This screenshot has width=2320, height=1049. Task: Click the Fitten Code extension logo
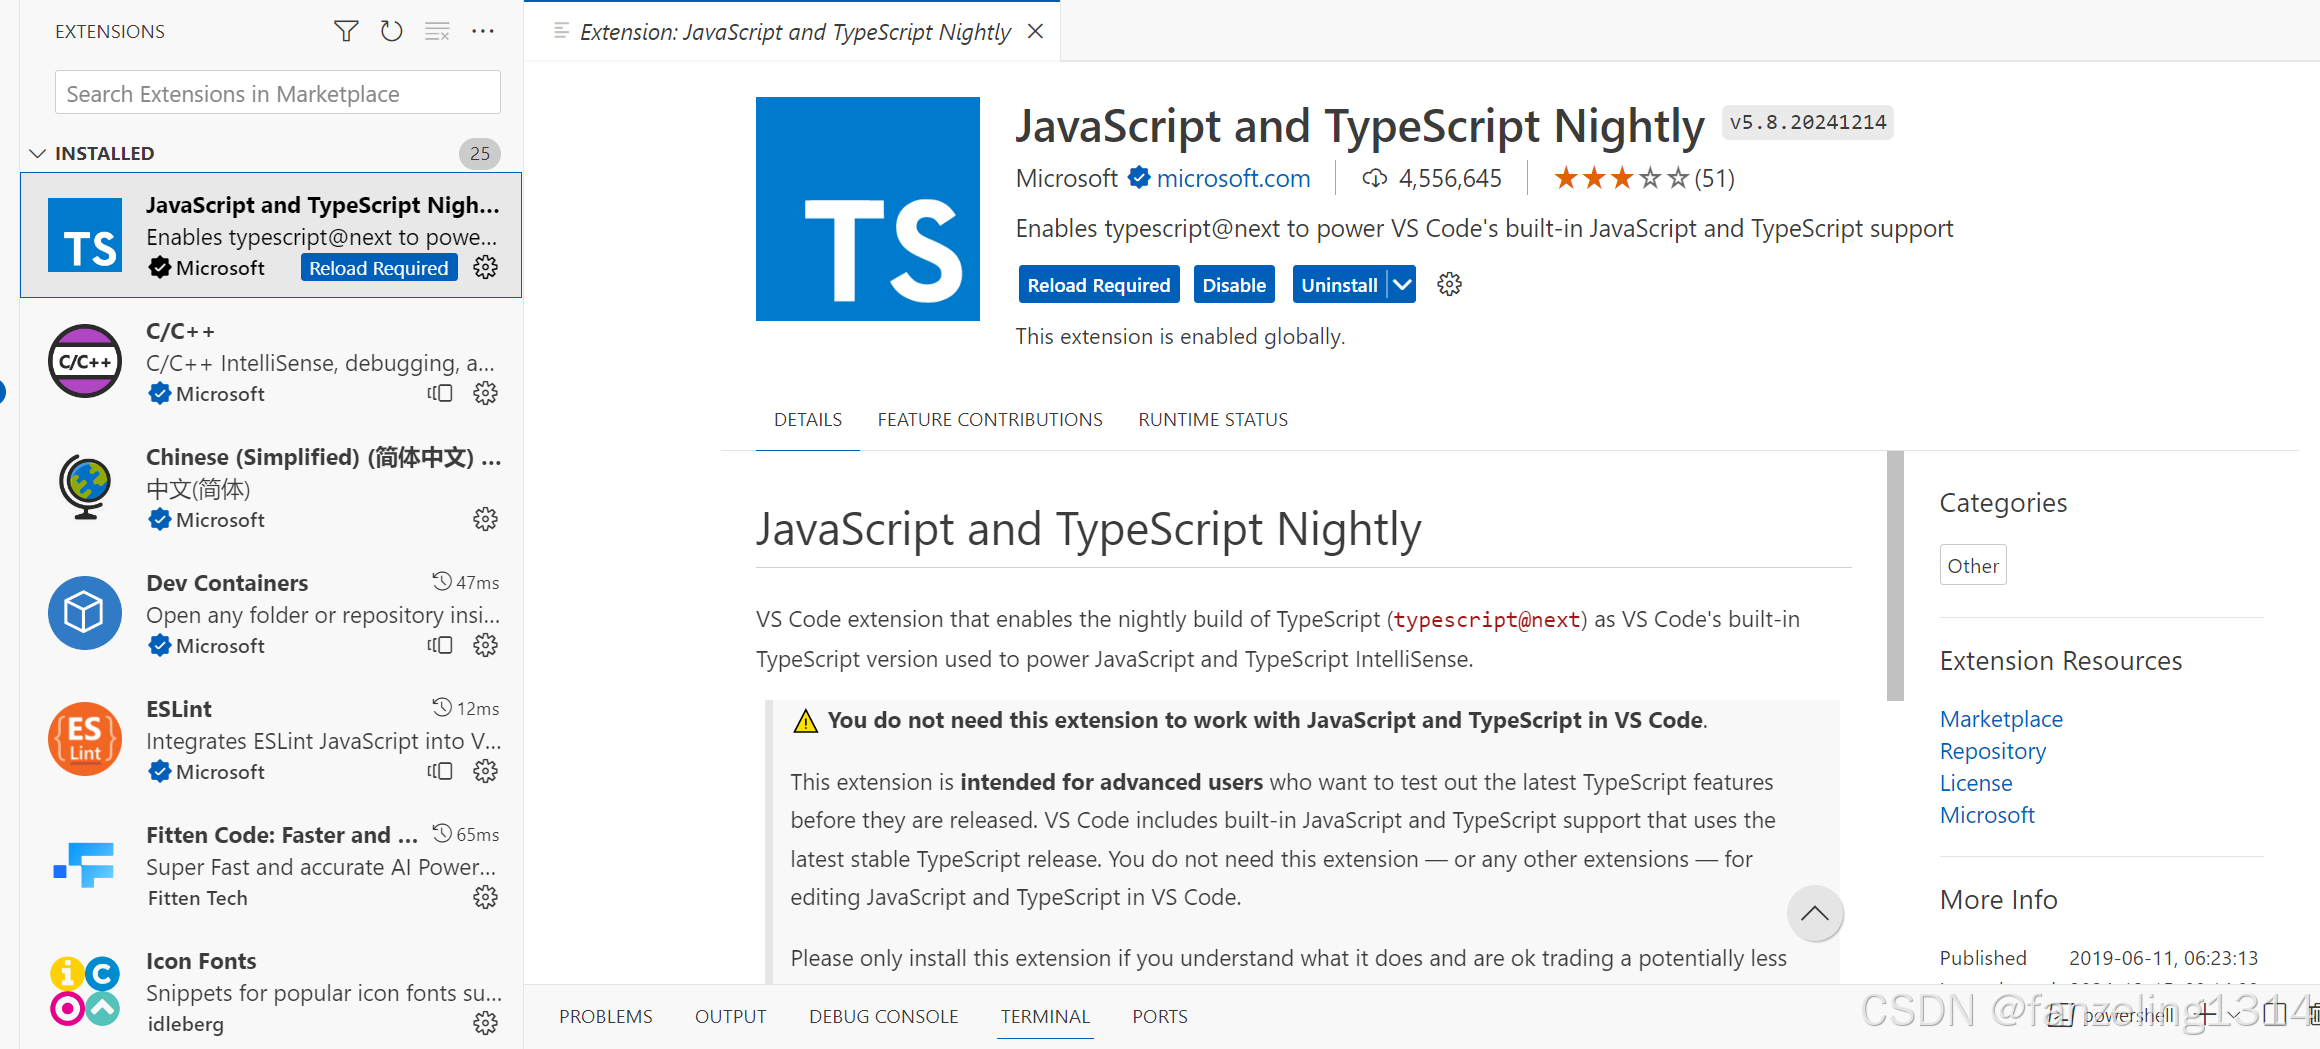[85, 865]
